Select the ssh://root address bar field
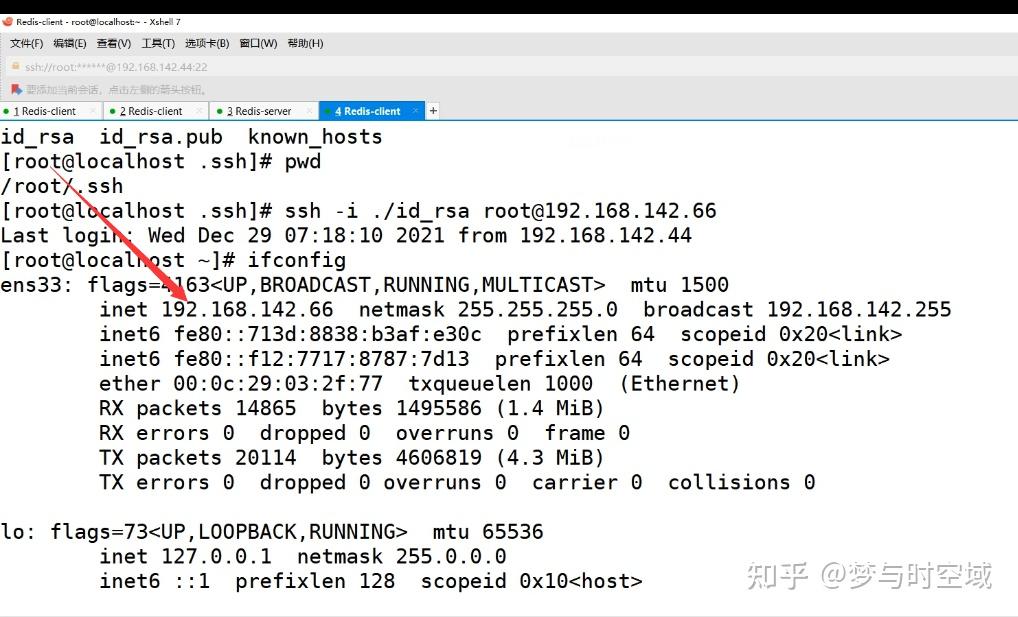 (120, 68)
